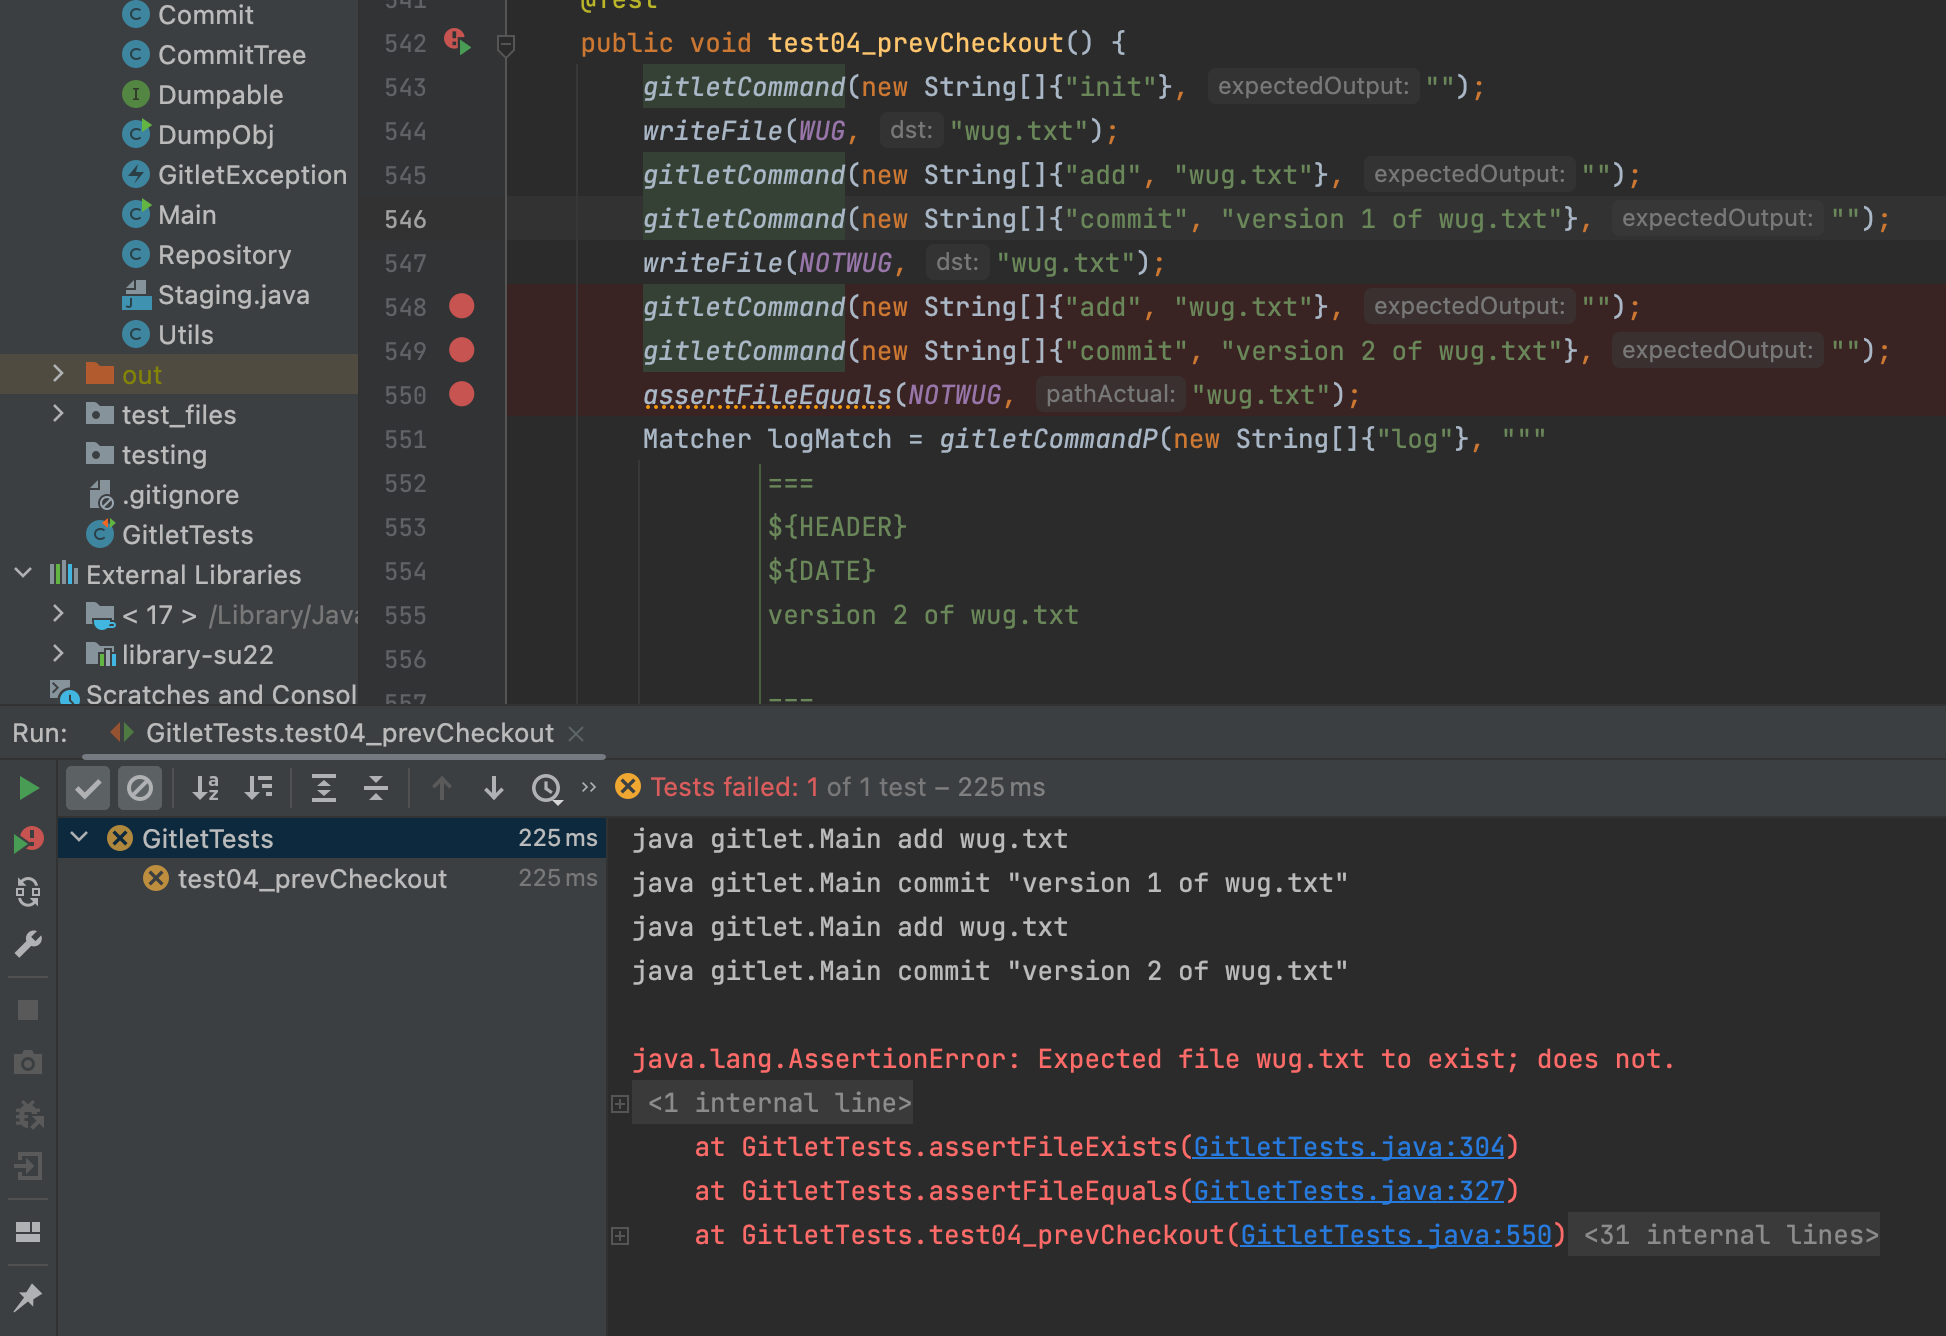Jump to next failed test arrow
This screenshot has width=1946, height=1336.
493,789
